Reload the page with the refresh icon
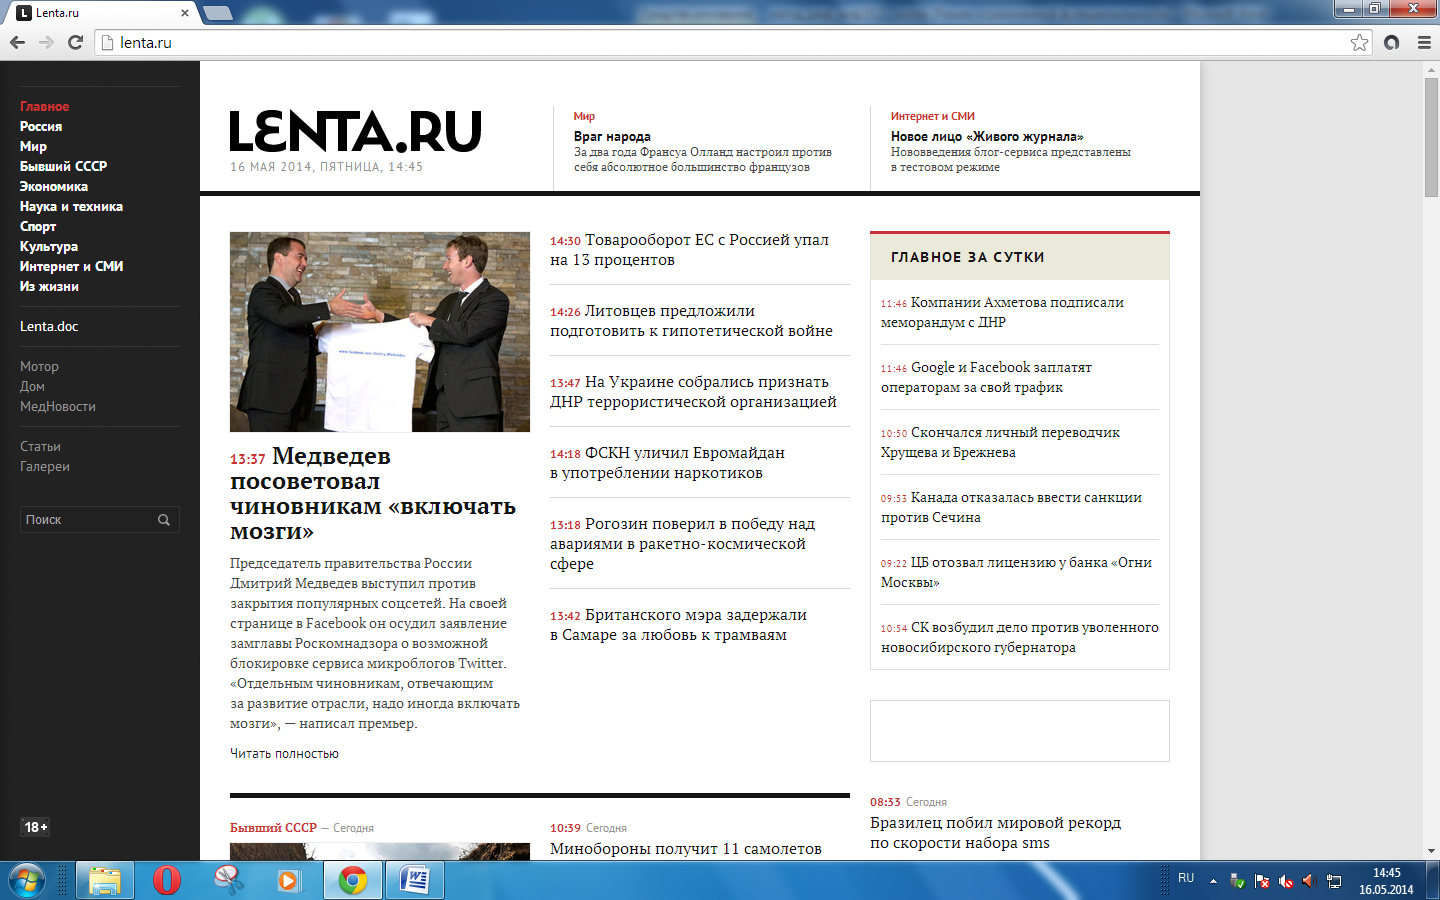 coord(75,42)
